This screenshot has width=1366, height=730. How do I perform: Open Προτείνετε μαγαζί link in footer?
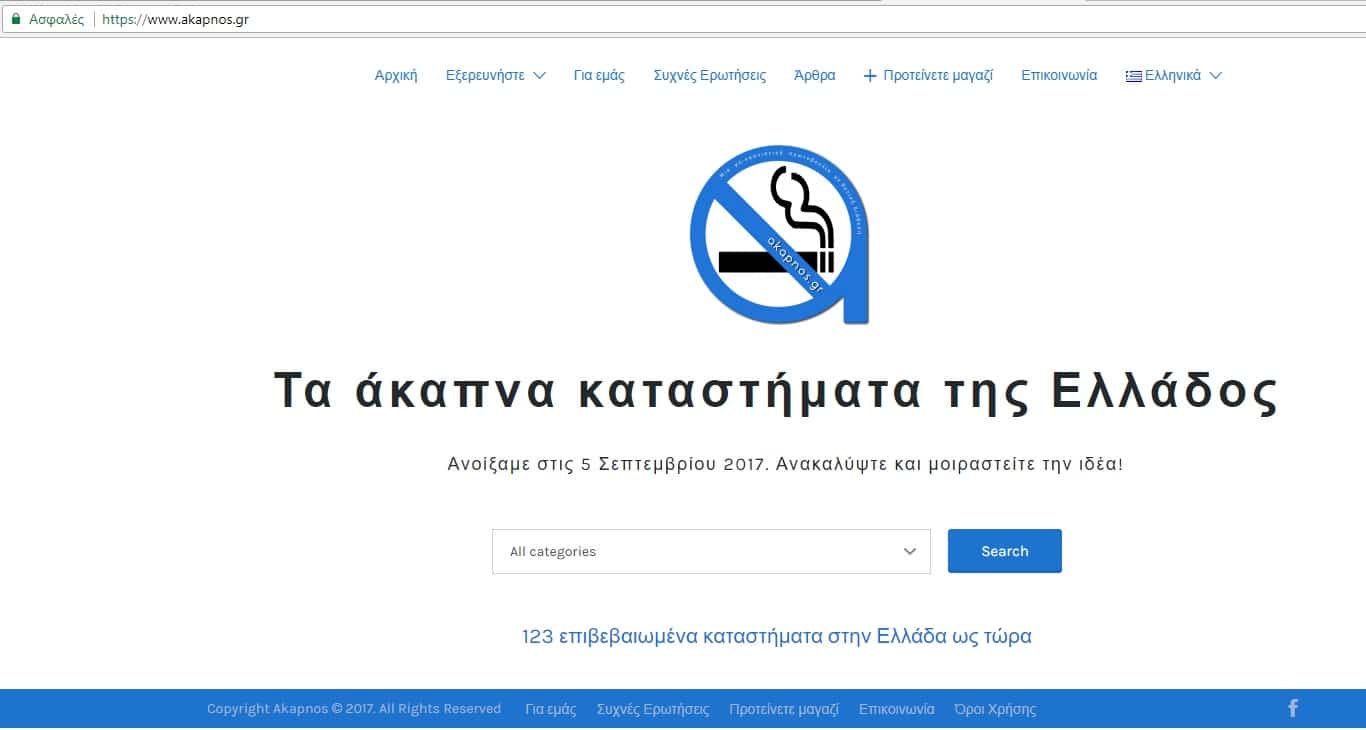point(784,709)
